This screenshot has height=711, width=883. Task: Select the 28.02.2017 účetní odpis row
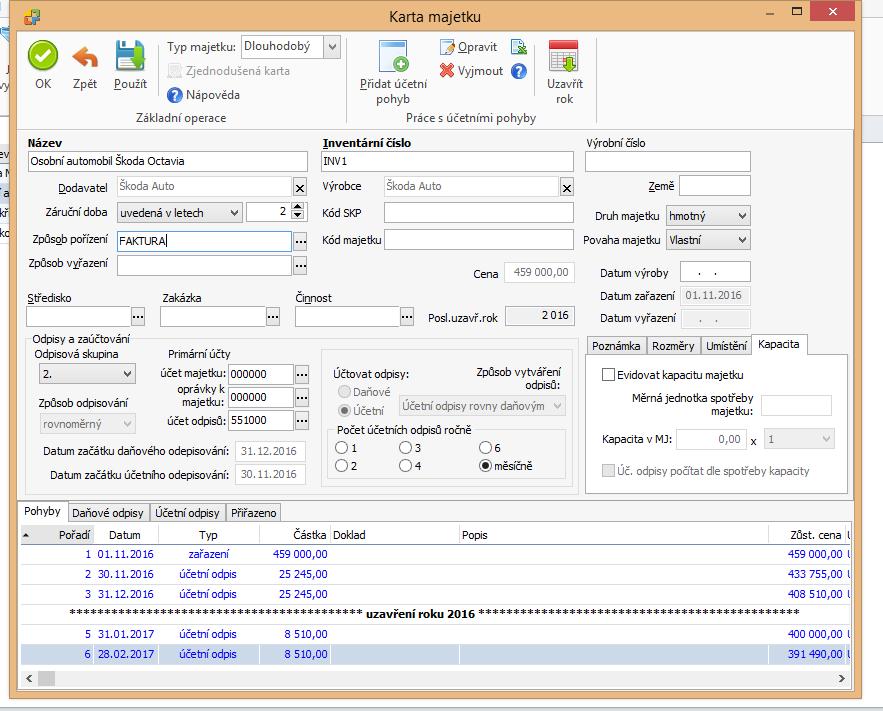435,654
